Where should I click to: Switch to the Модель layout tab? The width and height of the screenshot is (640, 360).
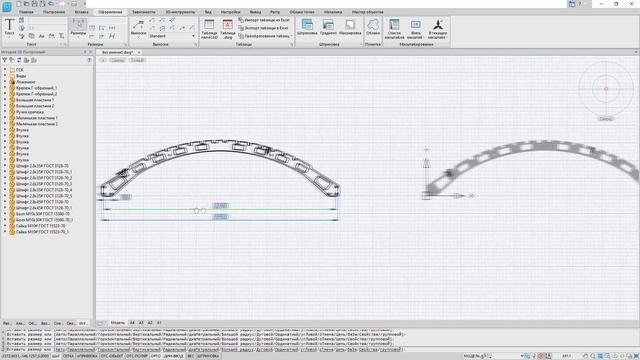click(118, 323)
